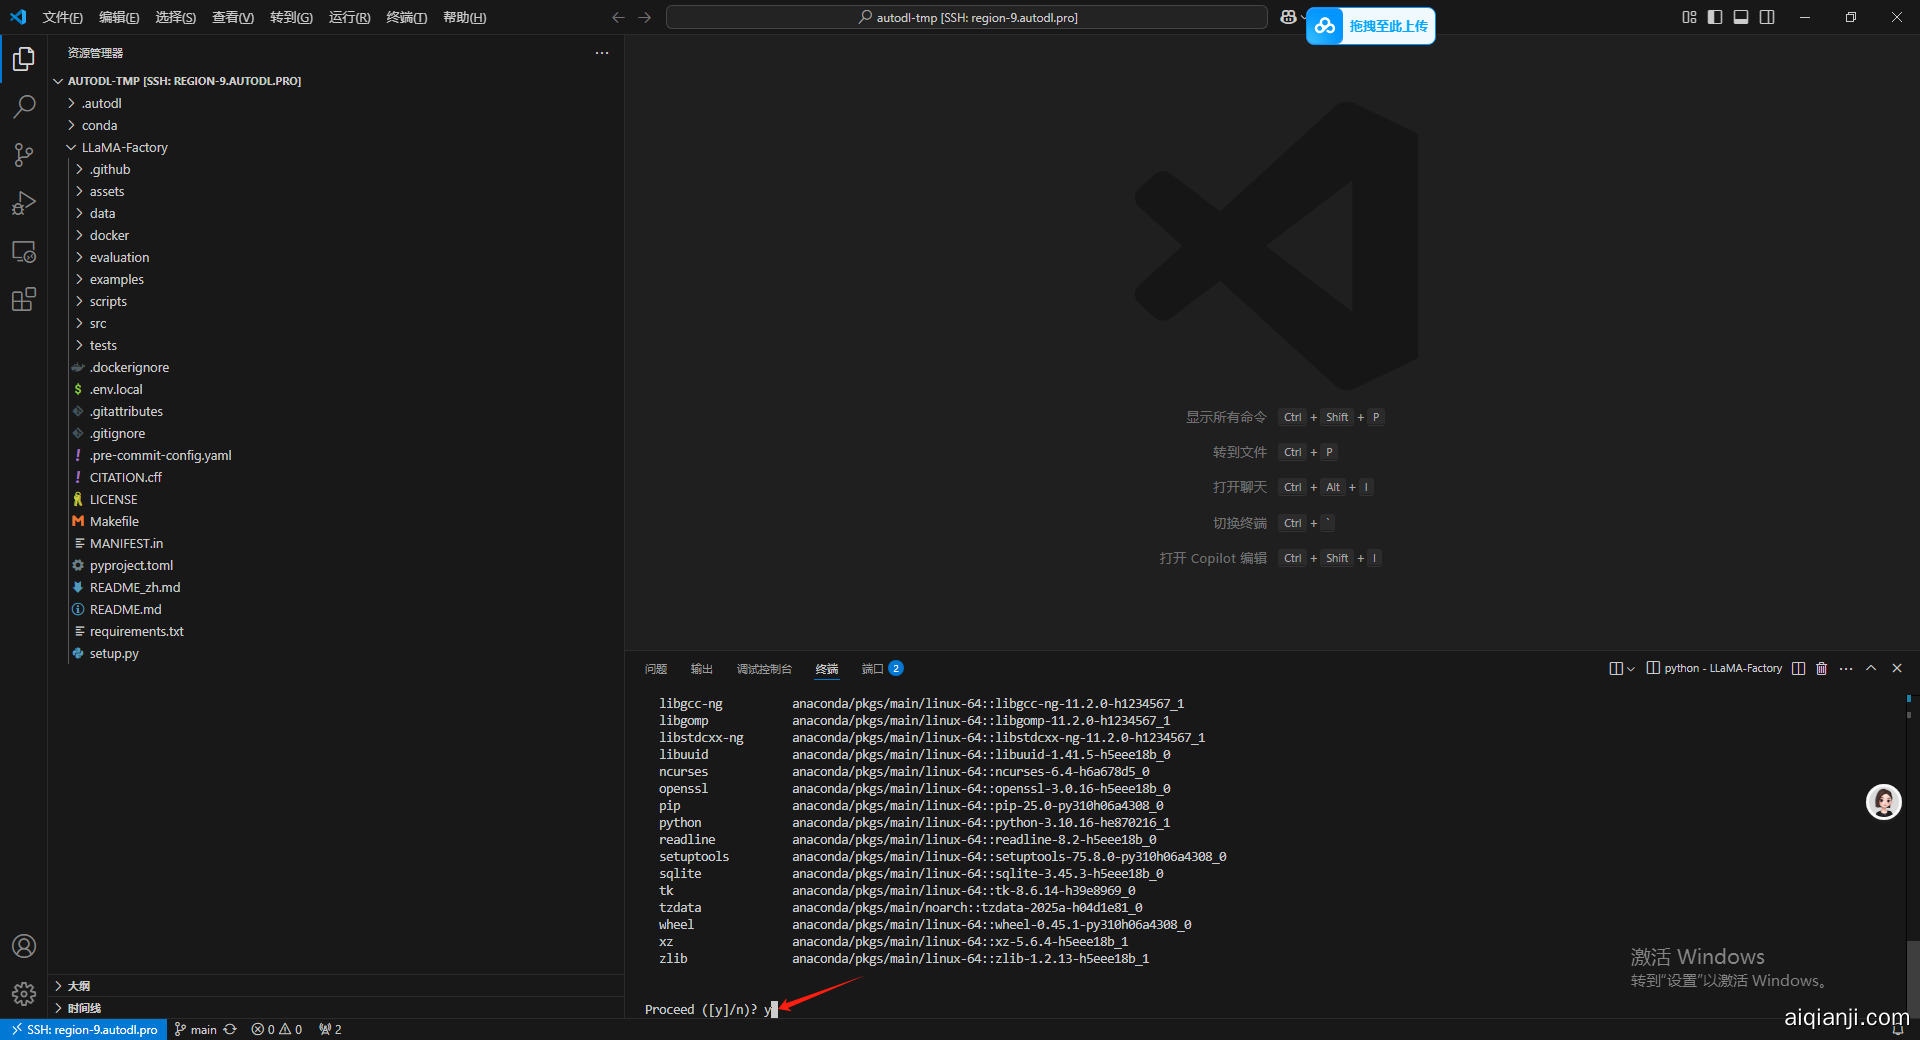Open Run and Debug view
The image size is (1920, 1040).
click(x=24, y=203)
